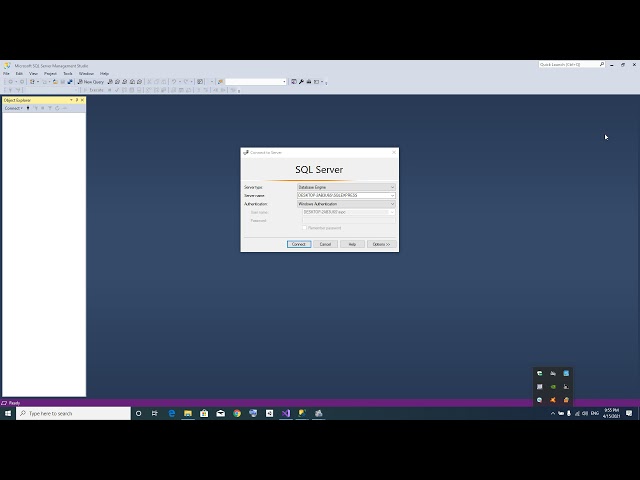Open Object Explorer window position dropdown arrow
This screenshot has width=640, height=480.
tap(71, 100)
